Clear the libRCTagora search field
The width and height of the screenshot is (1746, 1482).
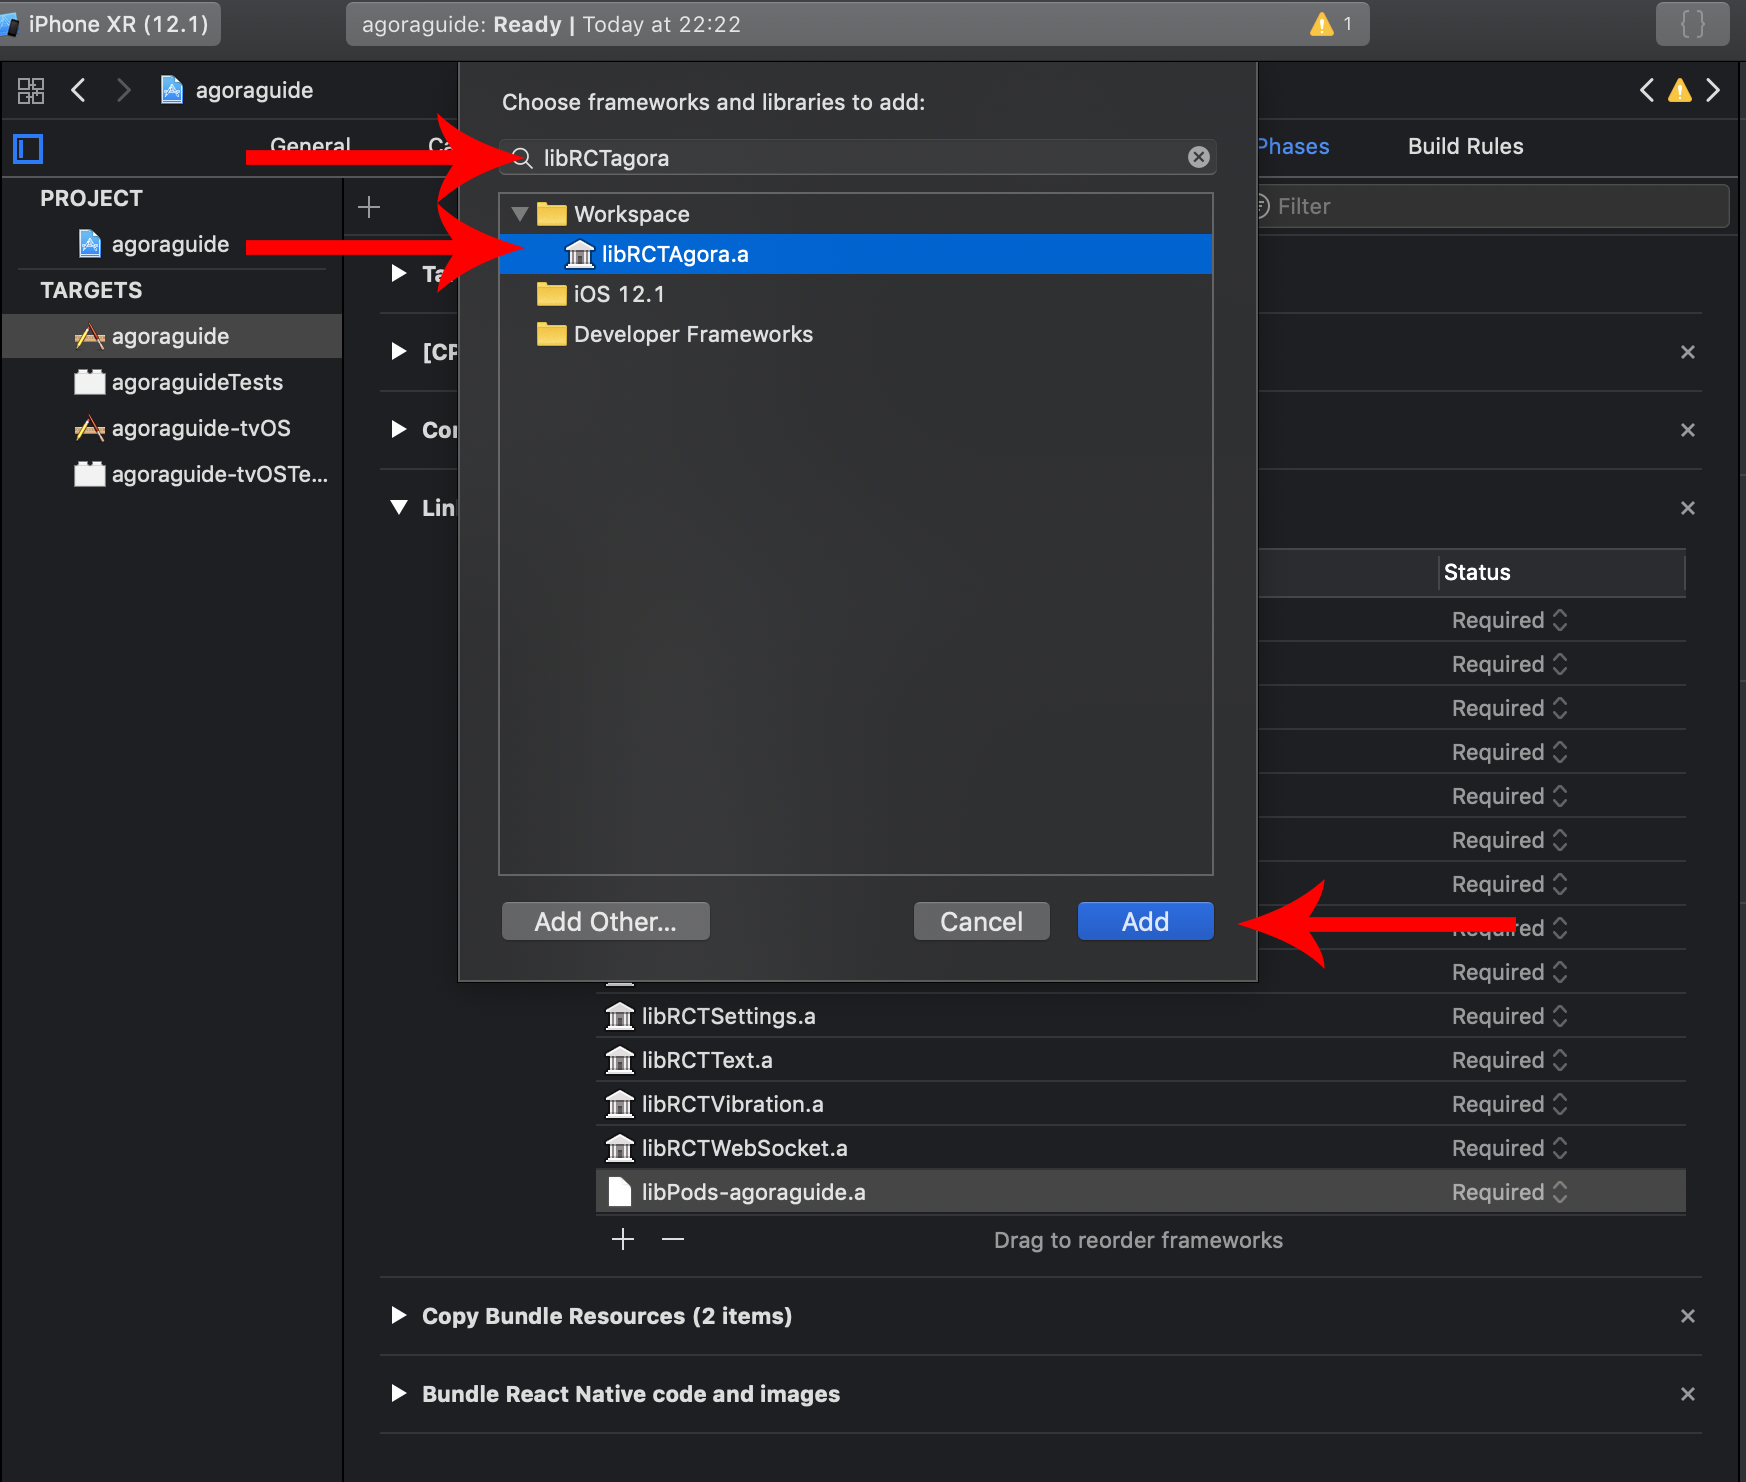(1198, 157)
